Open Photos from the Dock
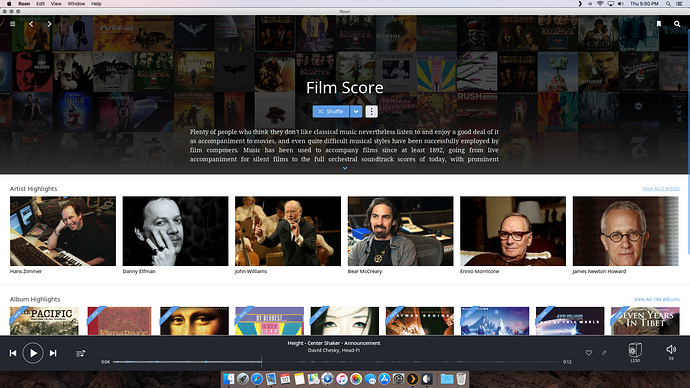The image size is (690, 388). click(x=356, y=379)
